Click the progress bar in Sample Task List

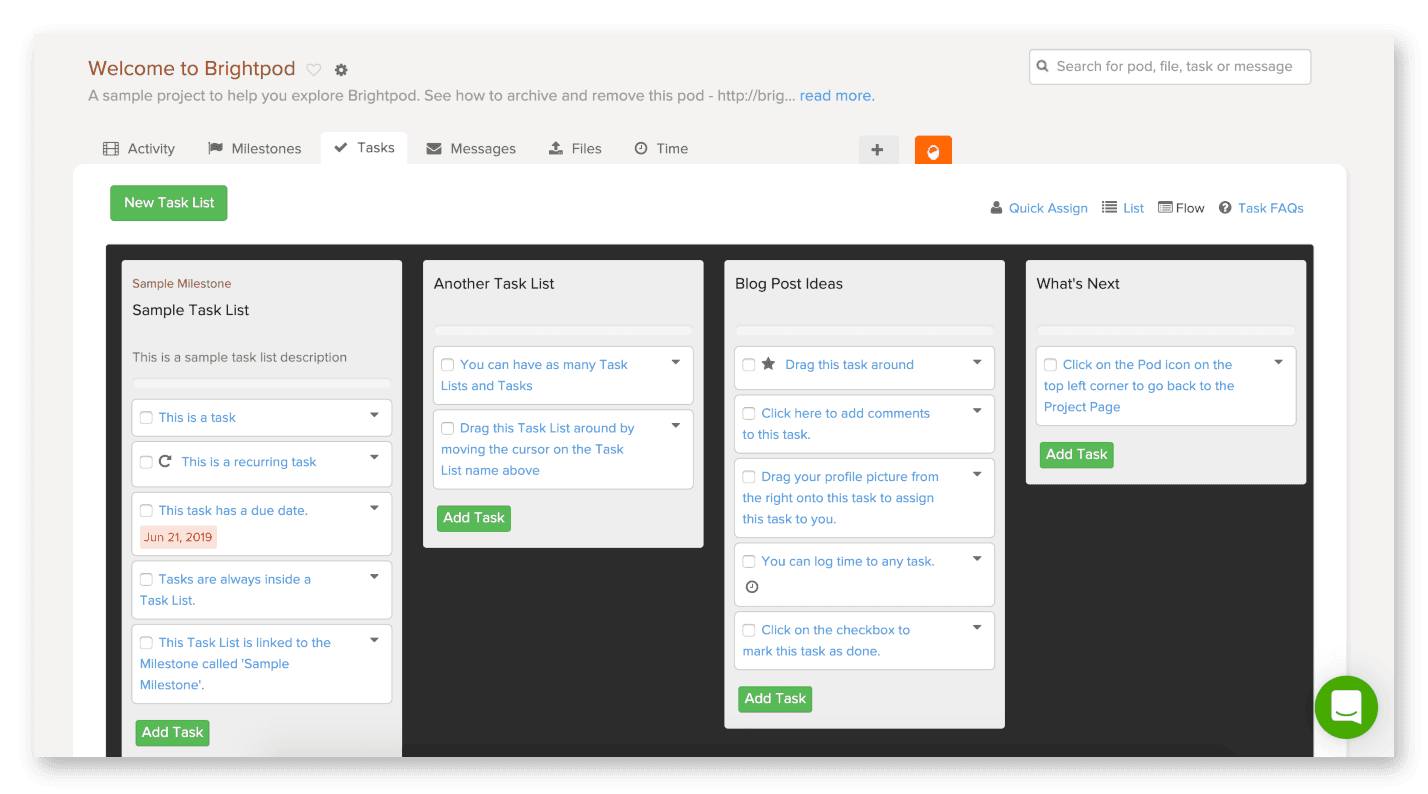pos(262,384)
